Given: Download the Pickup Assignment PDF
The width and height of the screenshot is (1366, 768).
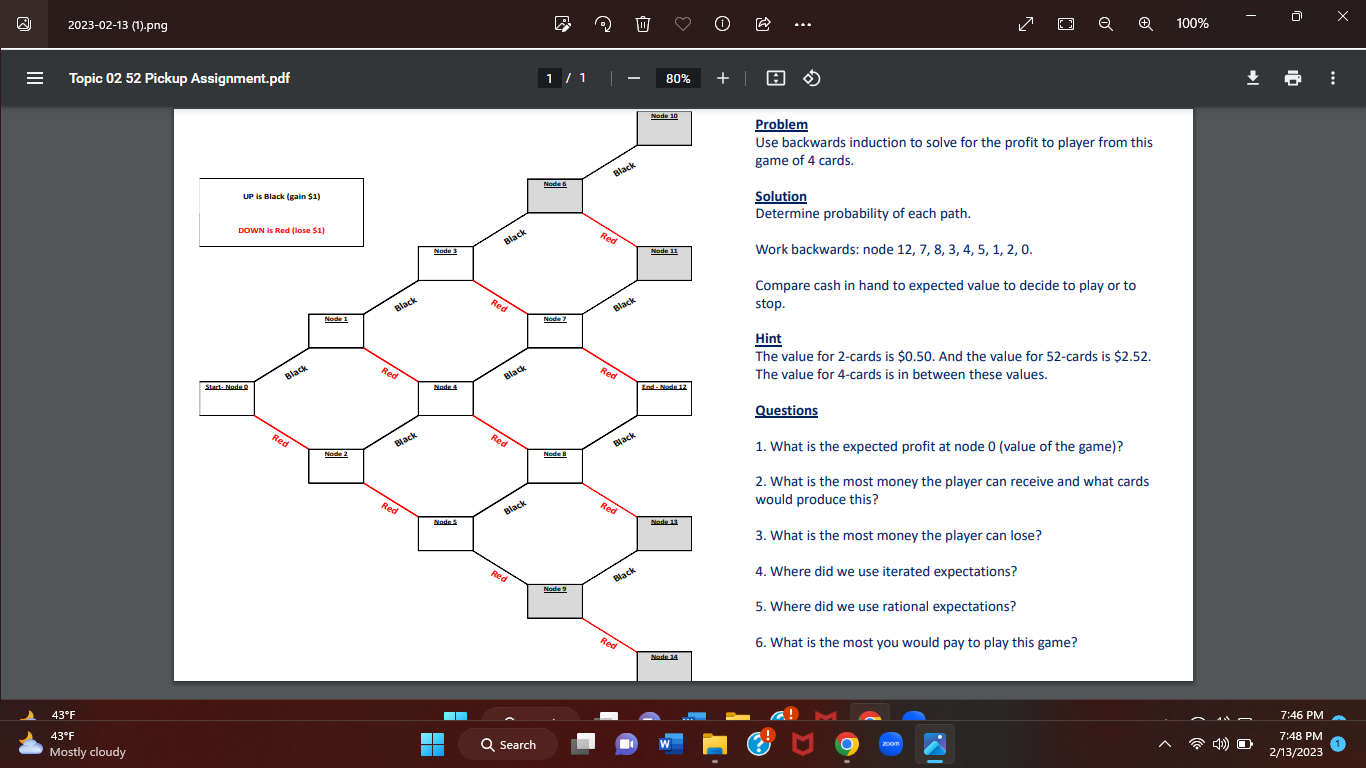Looking at the screenshot, I should 1252,78.
